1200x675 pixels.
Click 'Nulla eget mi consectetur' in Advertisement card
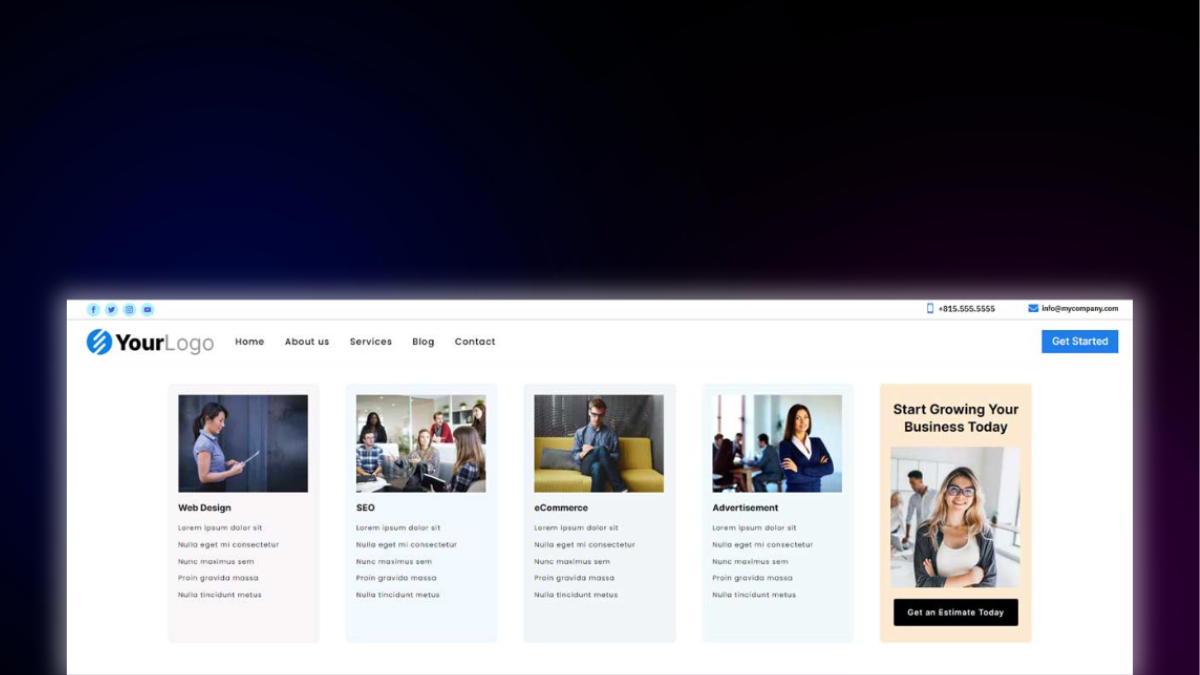click(762, 545)
